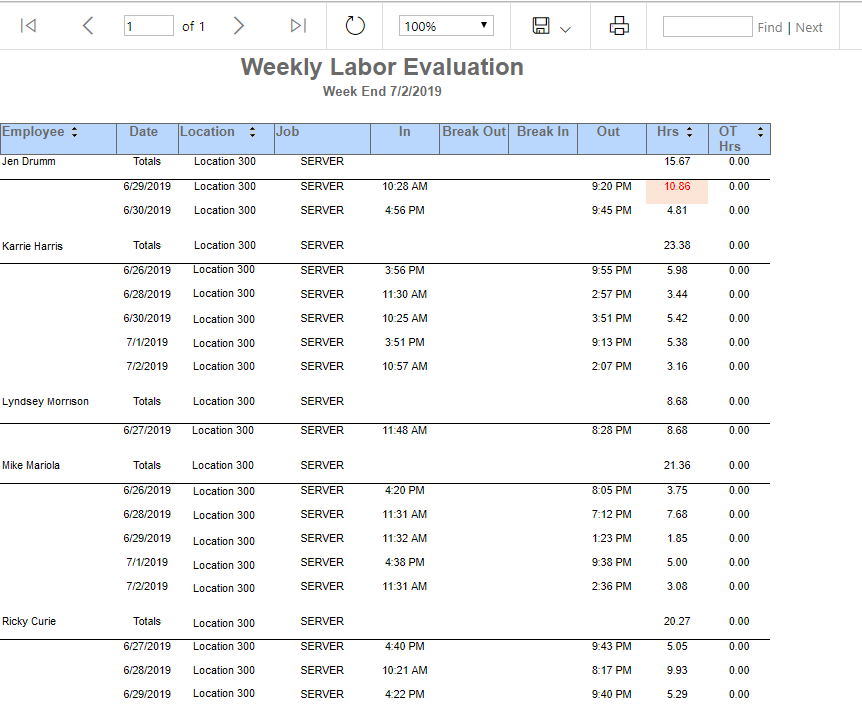Export the report using the save icon
Screen dimensions: 862x716
point(540,26)
